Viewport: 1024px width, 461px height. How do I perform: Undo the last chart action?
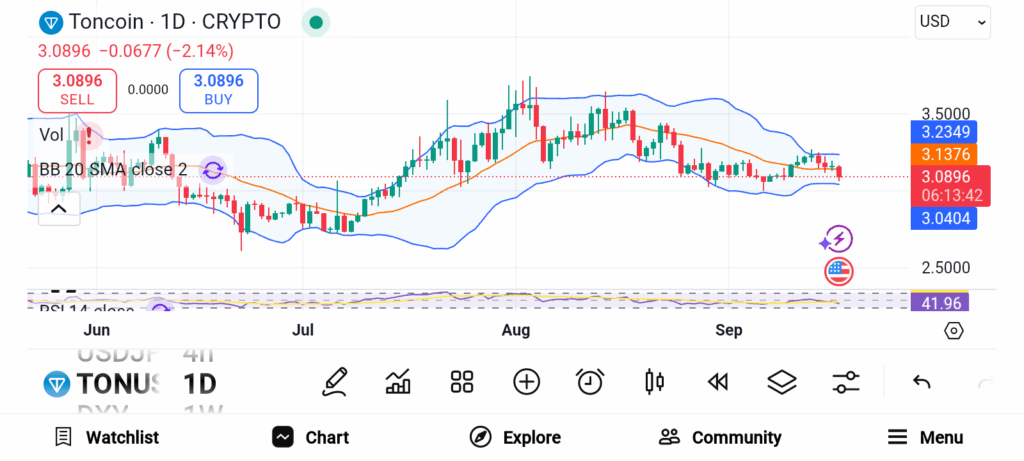(x=922, y=381)
